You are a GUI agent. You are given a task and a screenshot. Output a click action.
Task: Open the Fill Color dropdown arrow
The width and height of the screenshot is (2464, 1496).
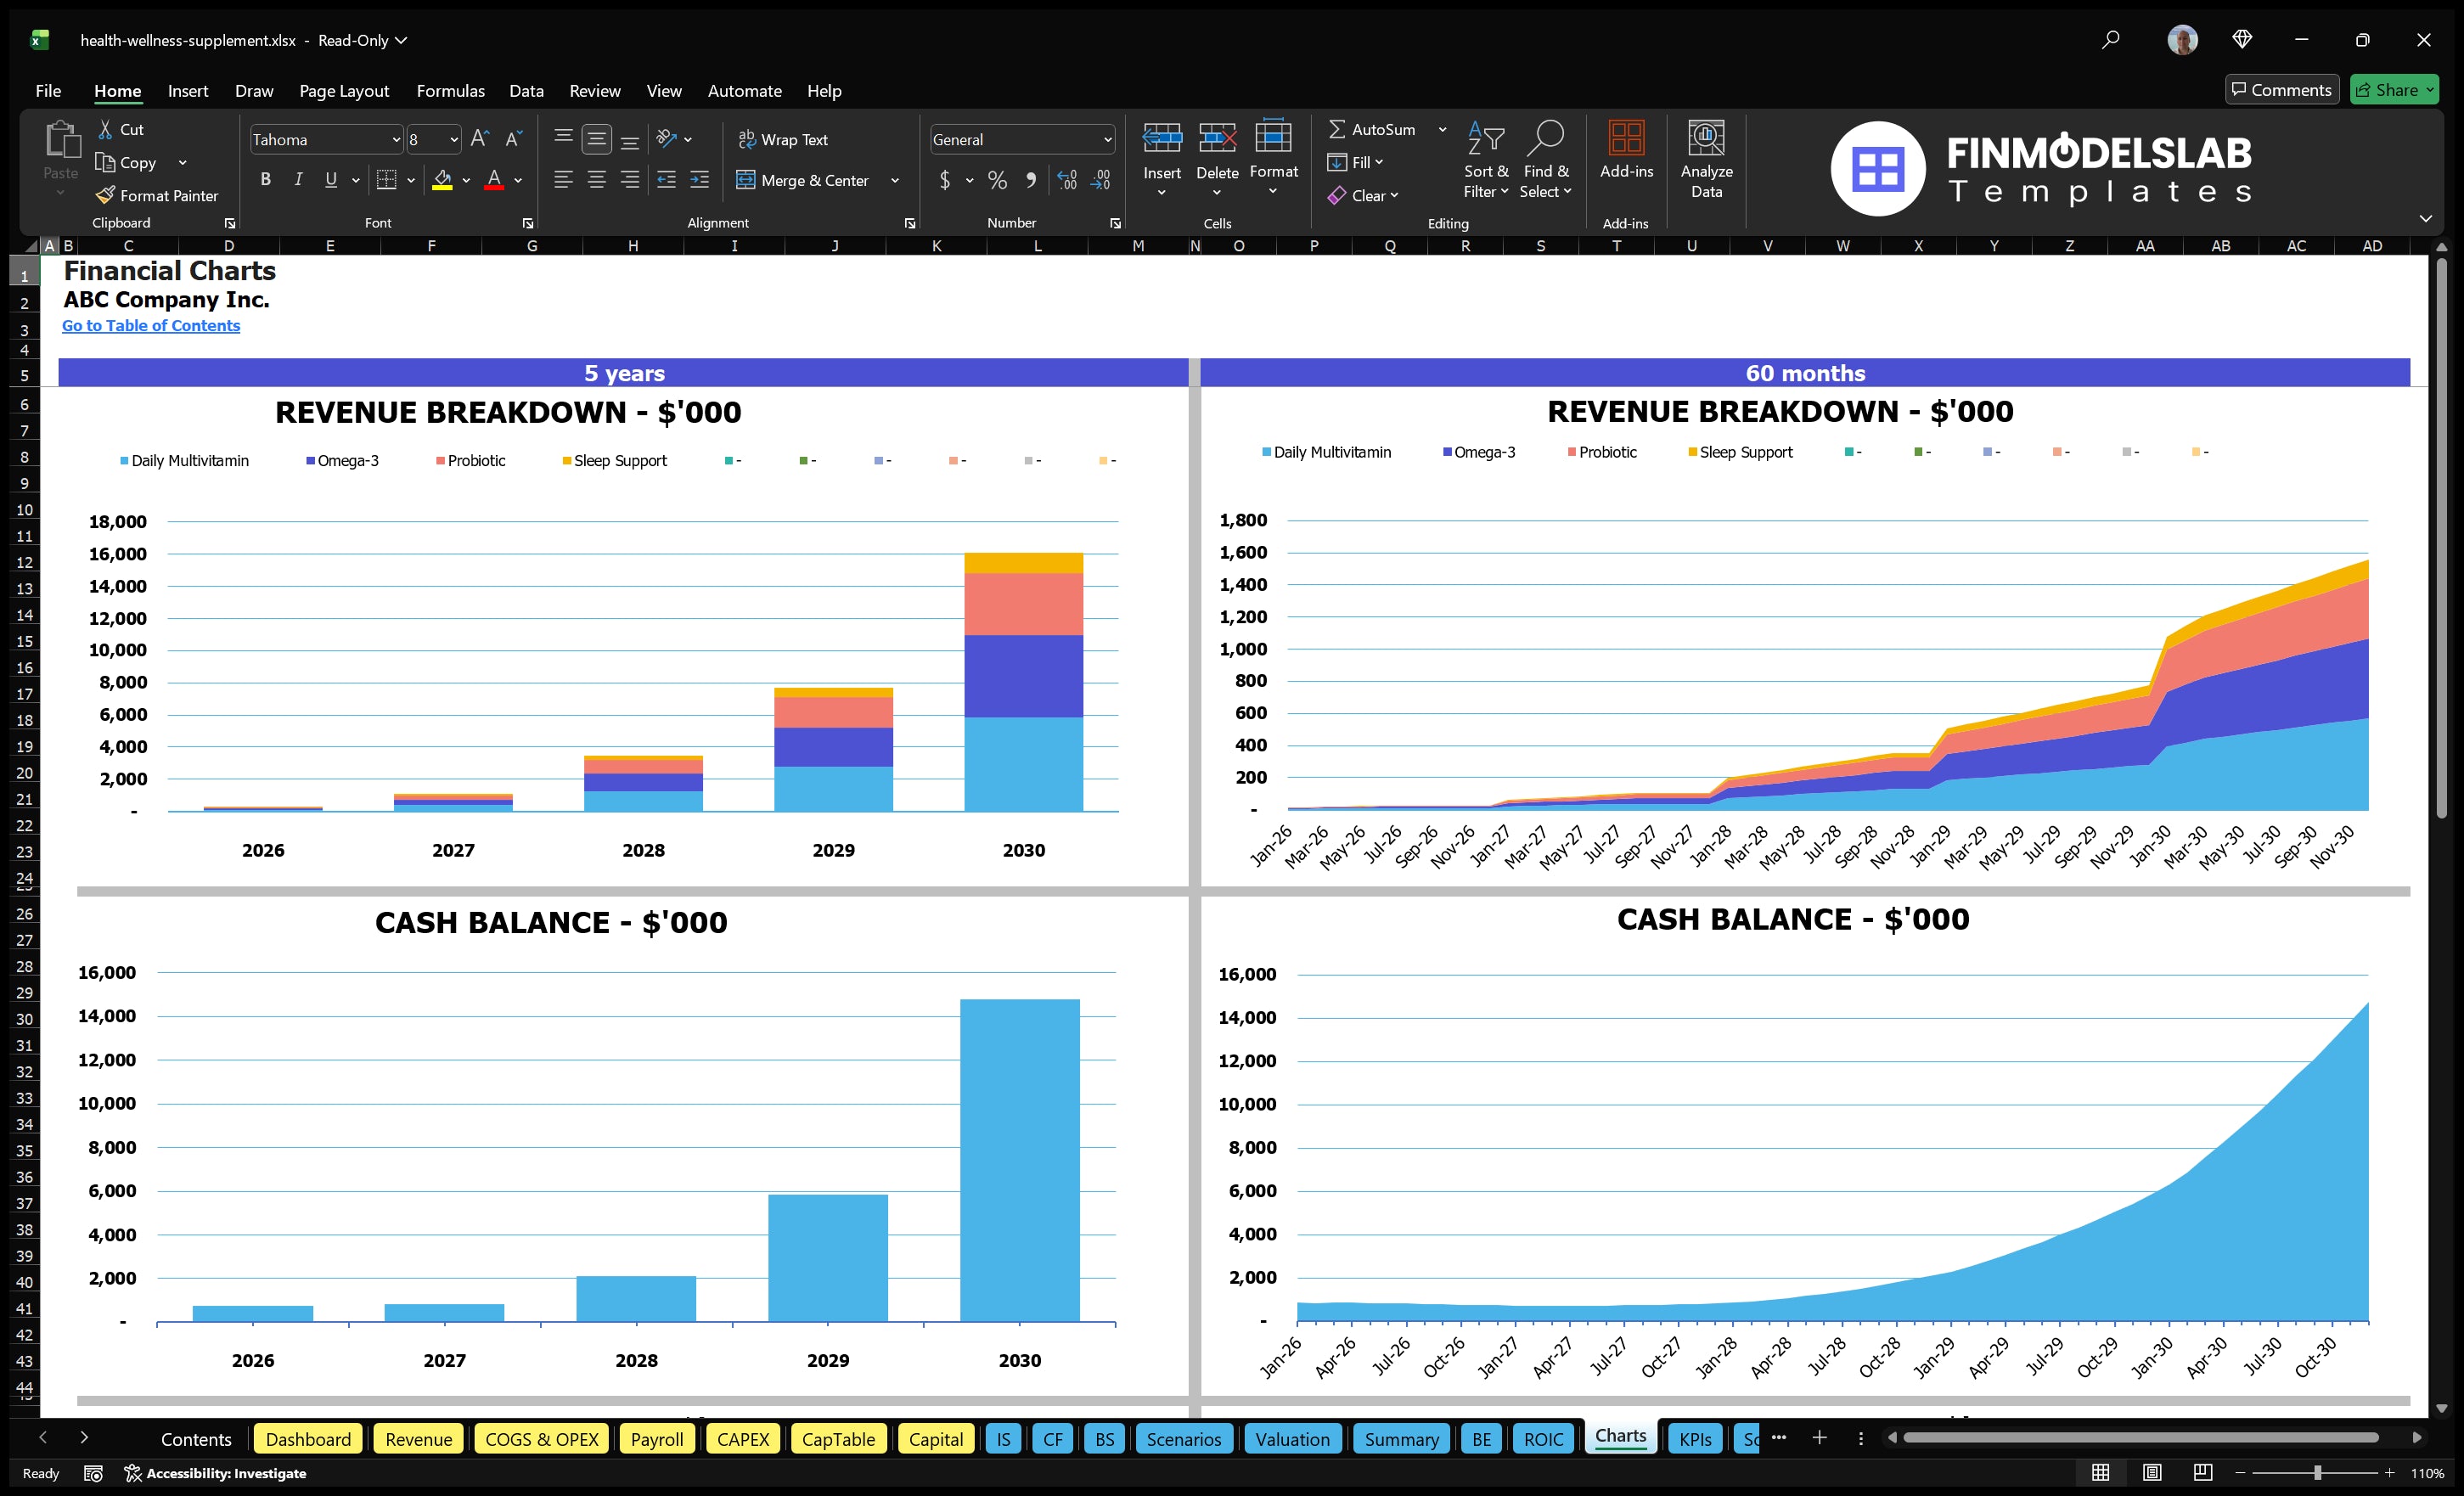[x=465, y=181]
